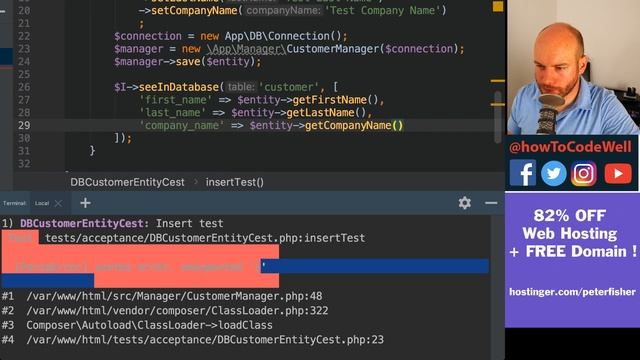
Task: Click the Composer\Autoload\ClassLoader->loadClass trace line
Action: 149,325
